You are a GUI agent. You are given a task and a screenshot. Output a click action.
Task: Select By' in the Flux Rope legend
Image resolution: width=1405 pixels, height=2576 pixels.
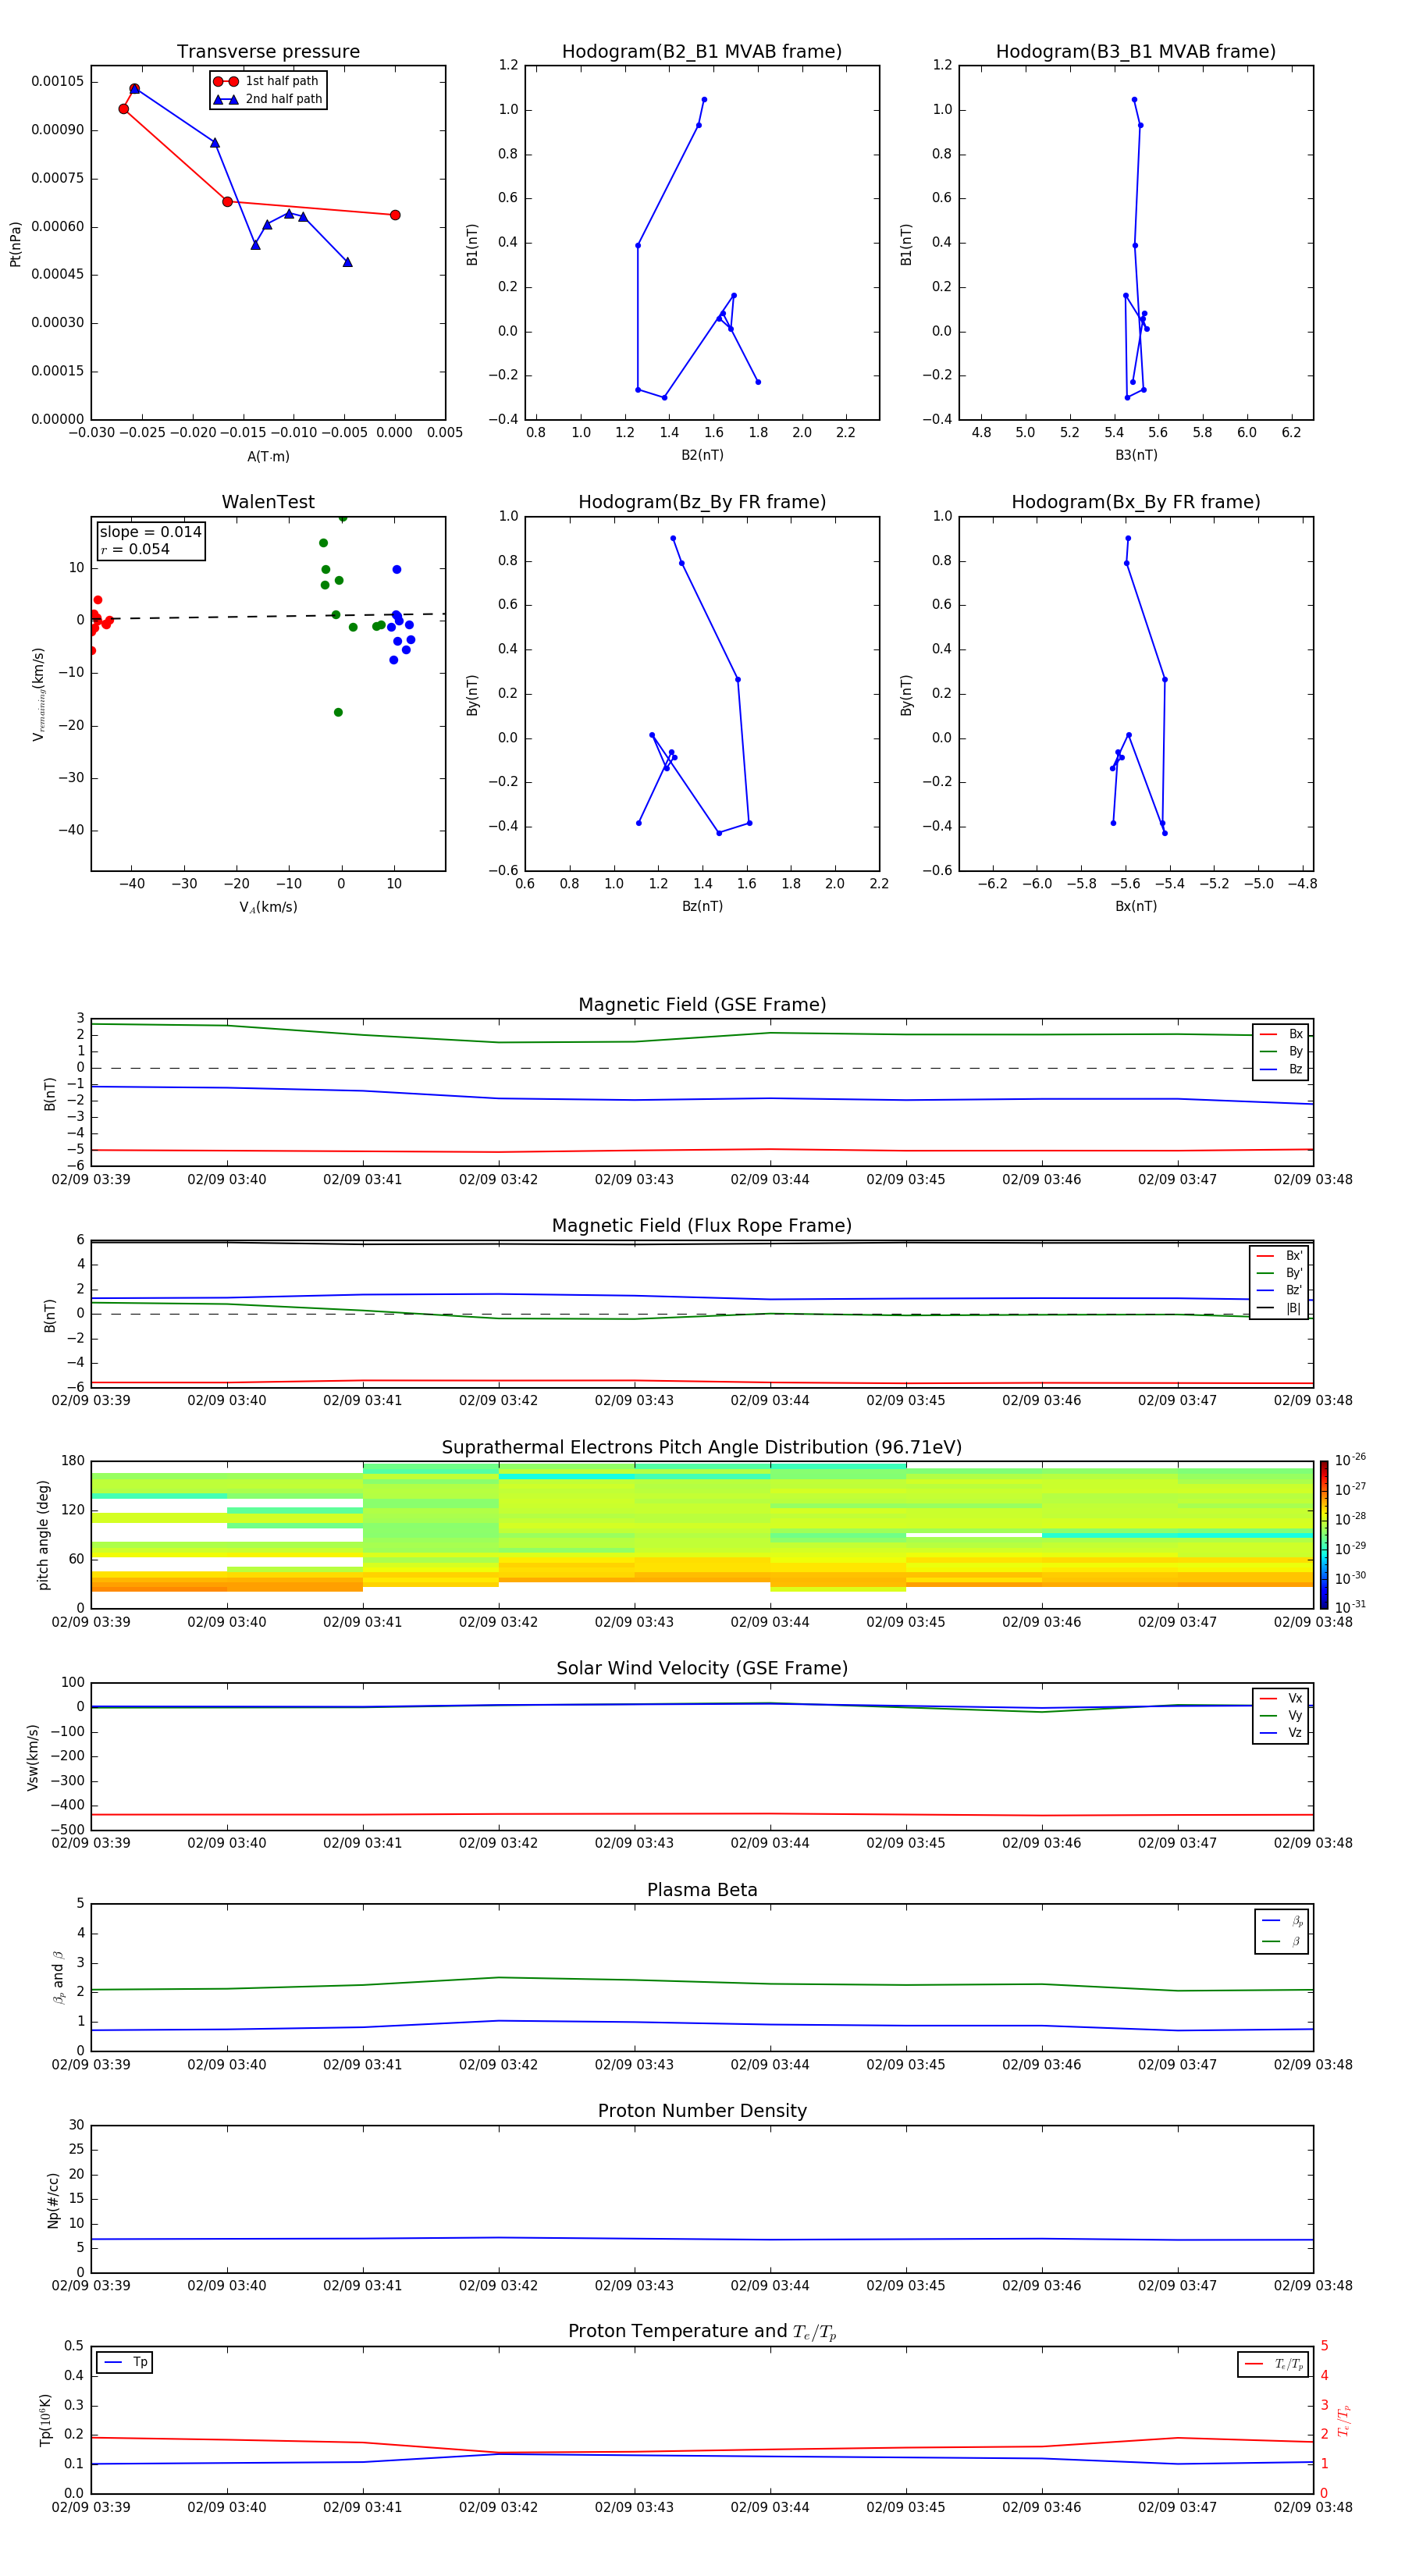(1279, 1273)
